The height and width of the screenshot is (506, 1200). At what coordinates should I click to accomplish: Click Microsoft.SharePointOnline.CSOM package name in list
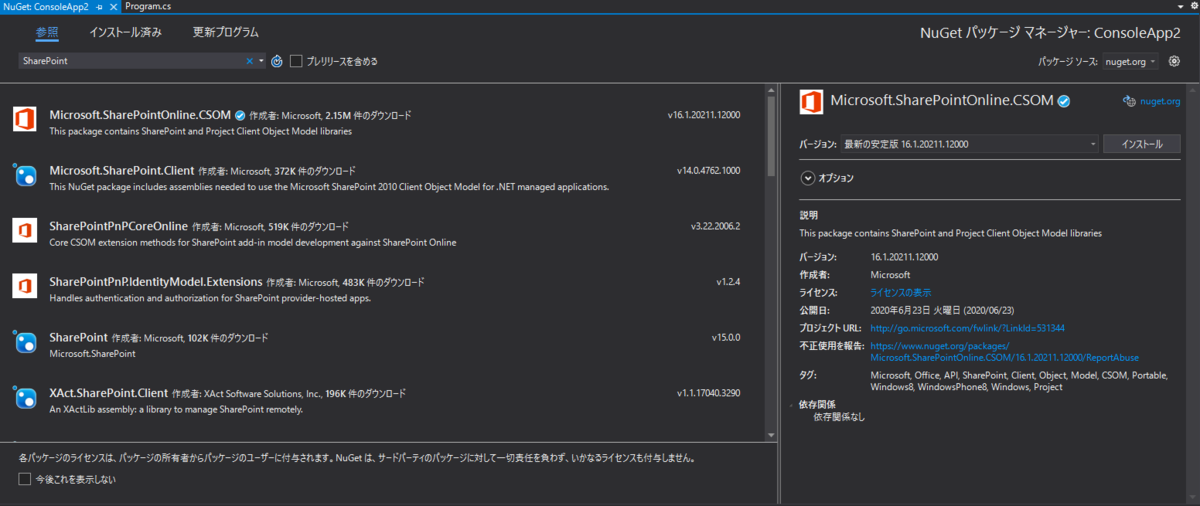click(139, 115)
